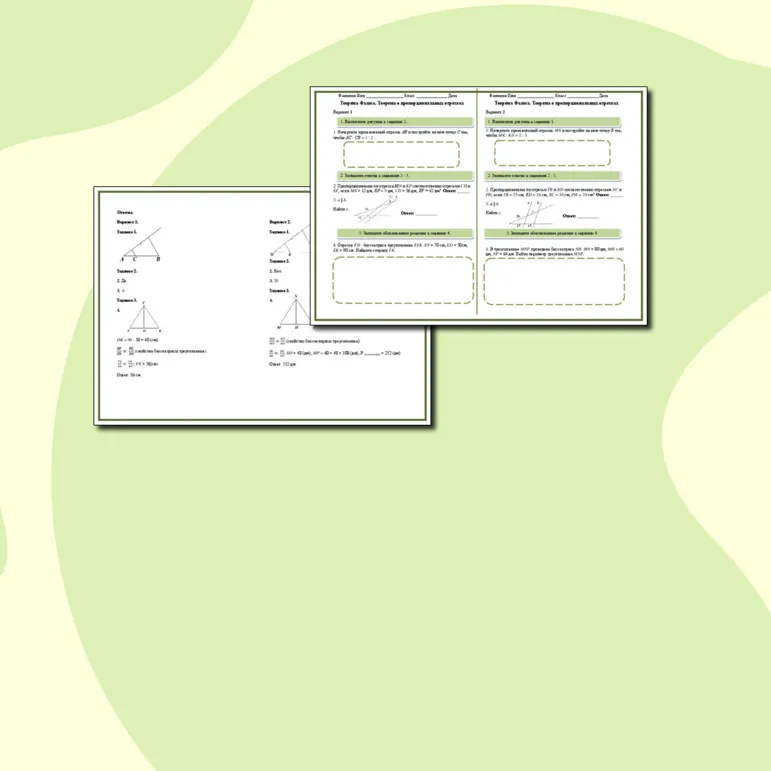Click the 'Ответы' heading on the answers page
Screen dimensions: 771x771
tap(125, 212)
